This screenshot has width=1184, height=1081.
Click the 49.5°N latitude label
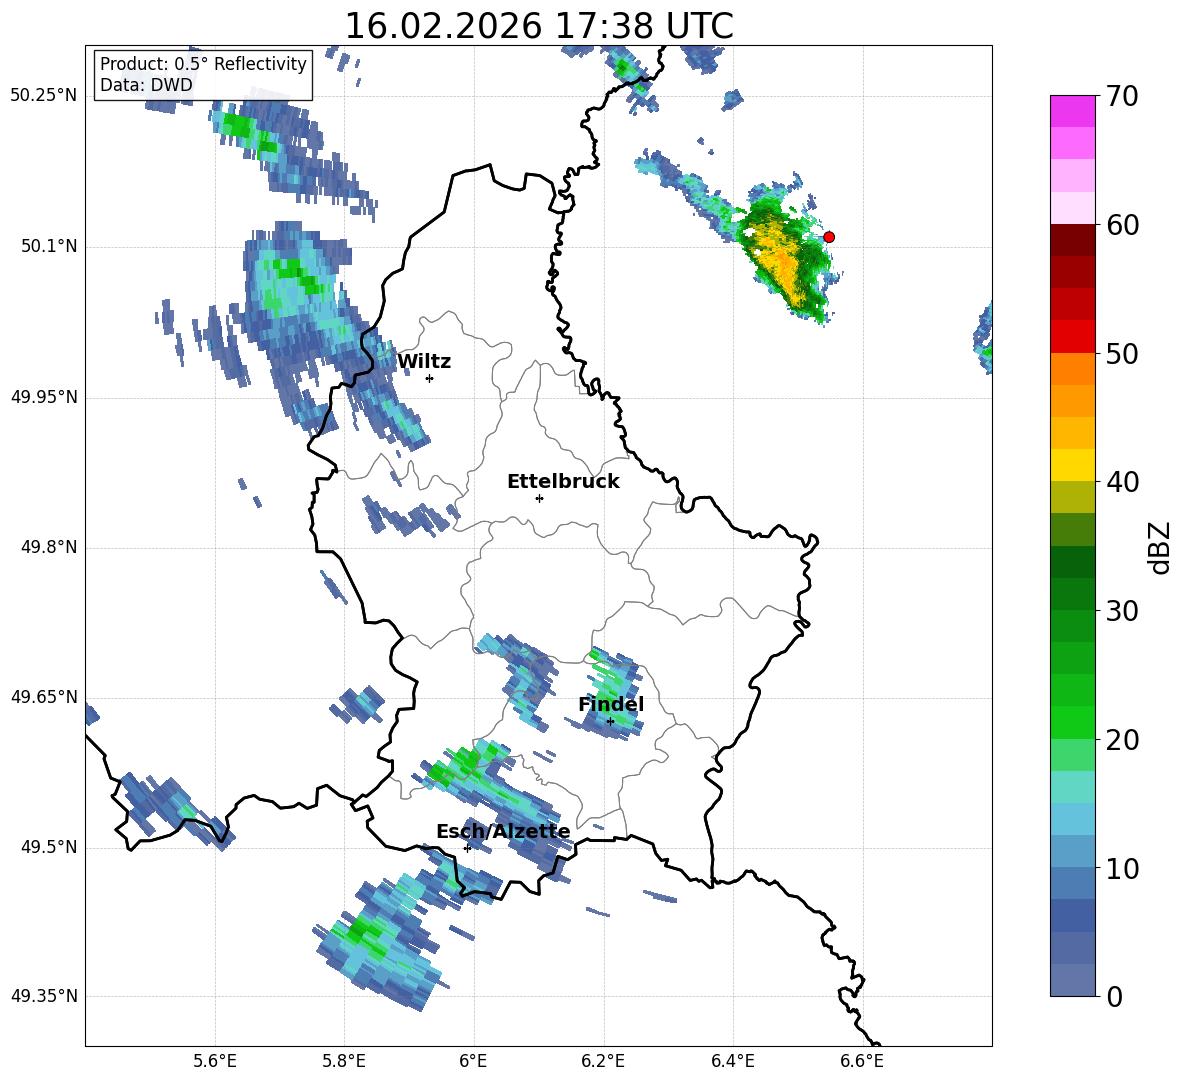(x=48, y=847)
